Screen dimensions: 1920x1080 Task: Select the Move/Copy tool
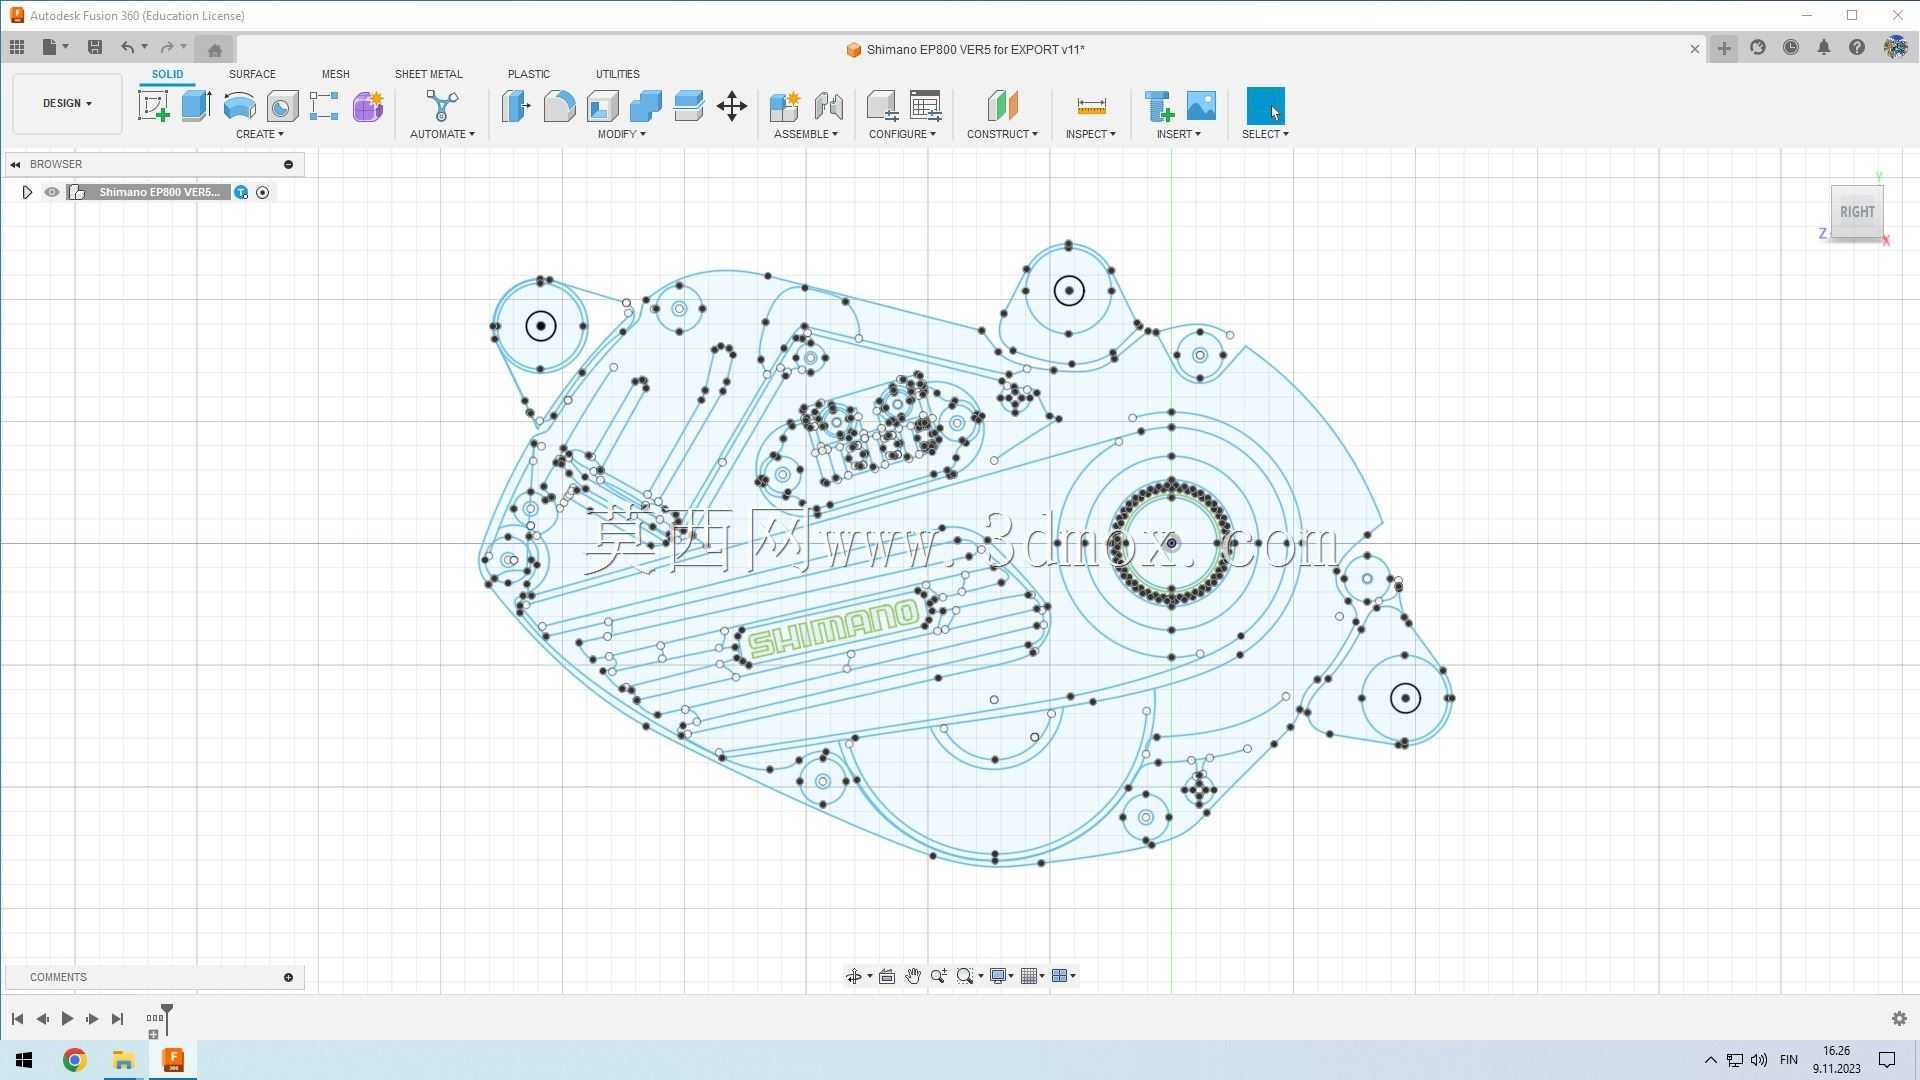(732, 106)
